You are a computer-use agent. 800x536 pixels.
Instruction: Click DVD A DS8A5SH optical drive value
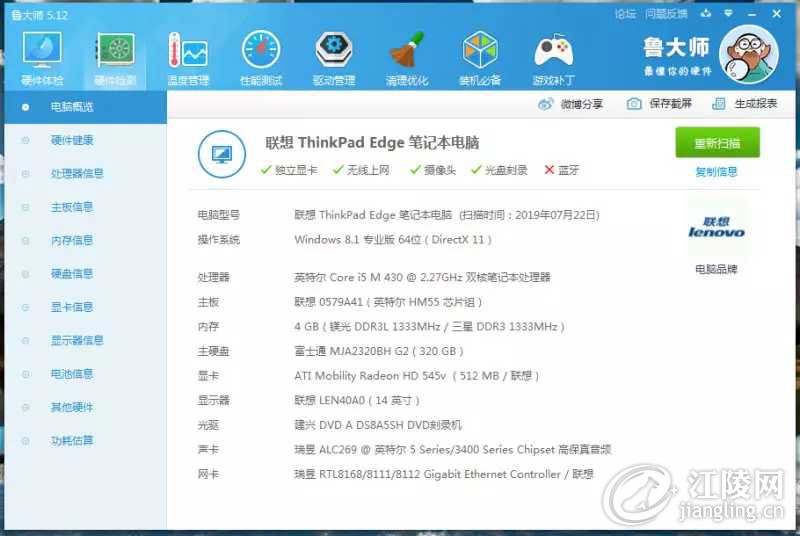[378, 425]
